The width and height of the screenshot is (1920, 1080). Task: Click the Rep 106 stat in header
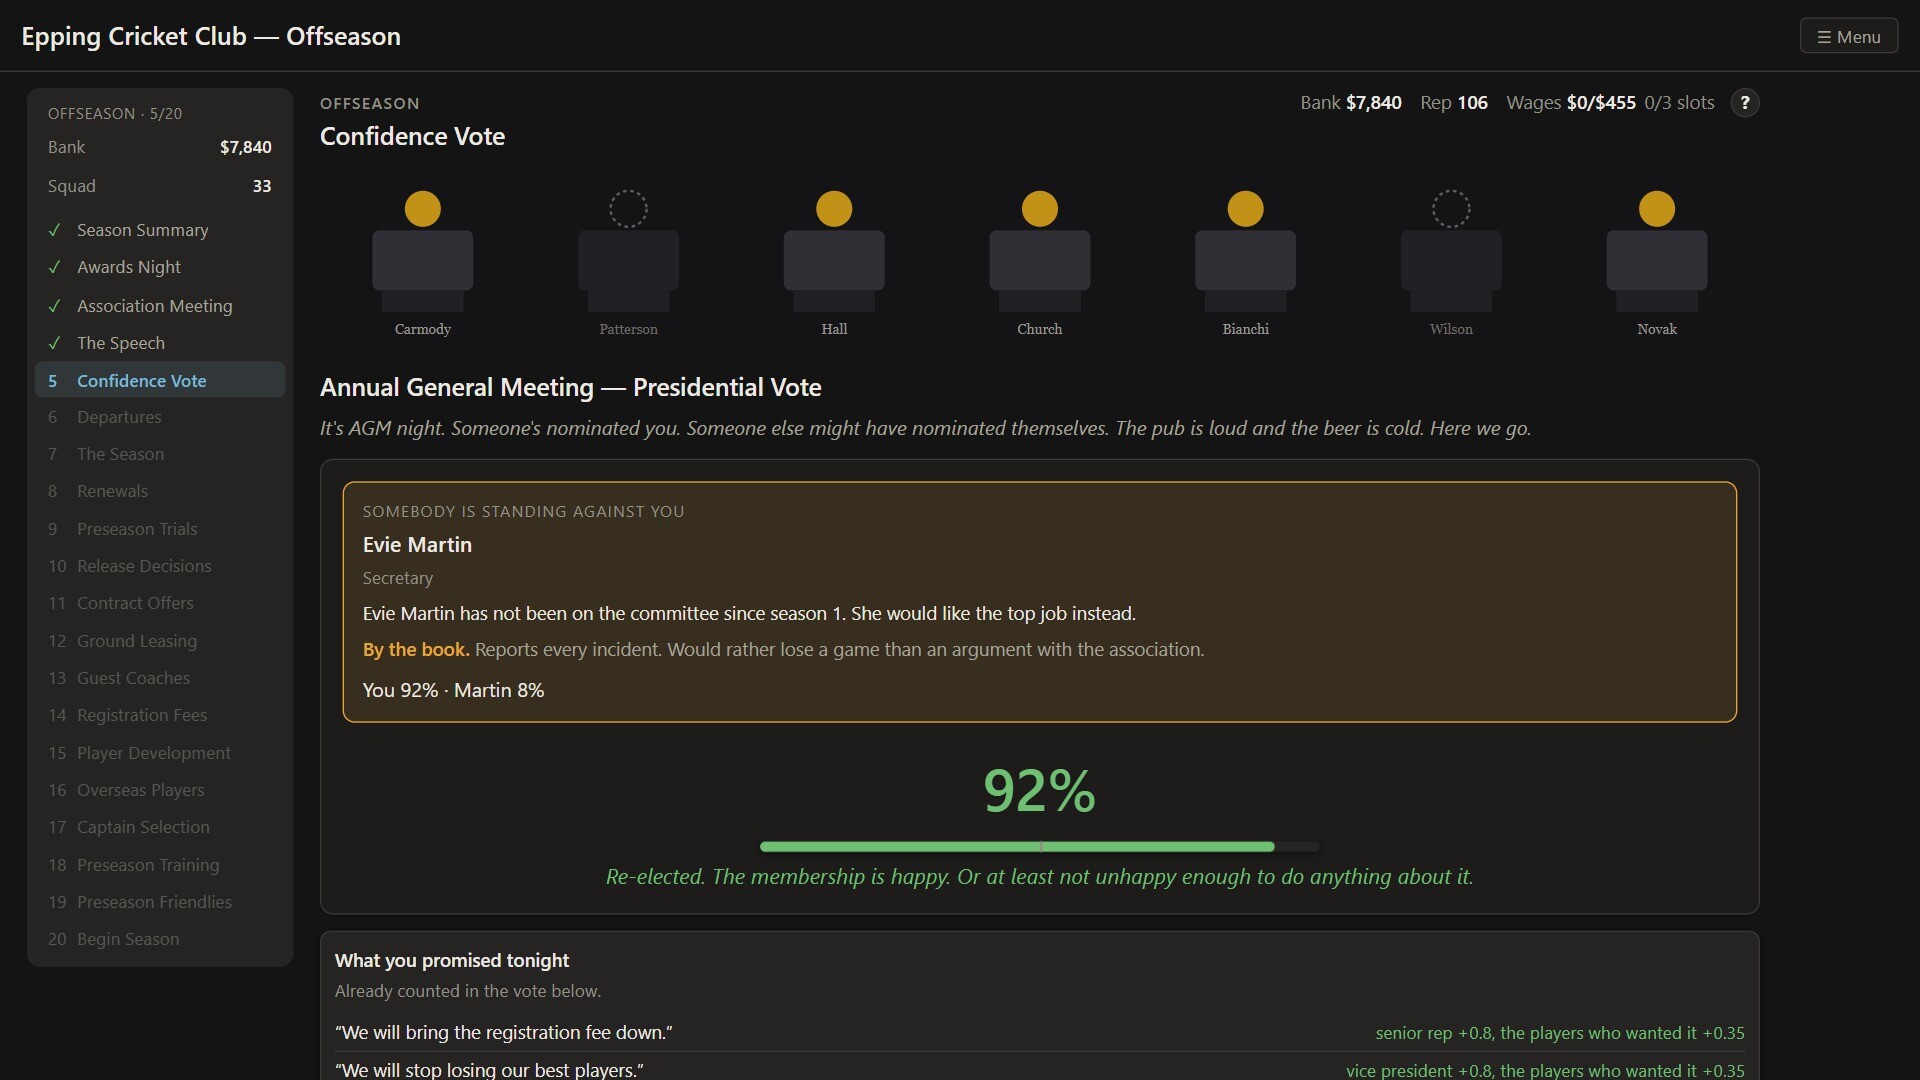[x=1454, y=103]
